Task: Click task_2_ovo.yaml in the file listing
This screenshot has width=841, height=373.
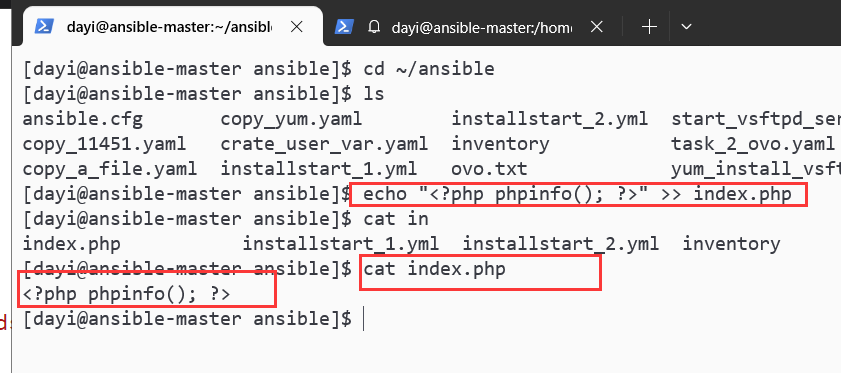Action: 753,144
